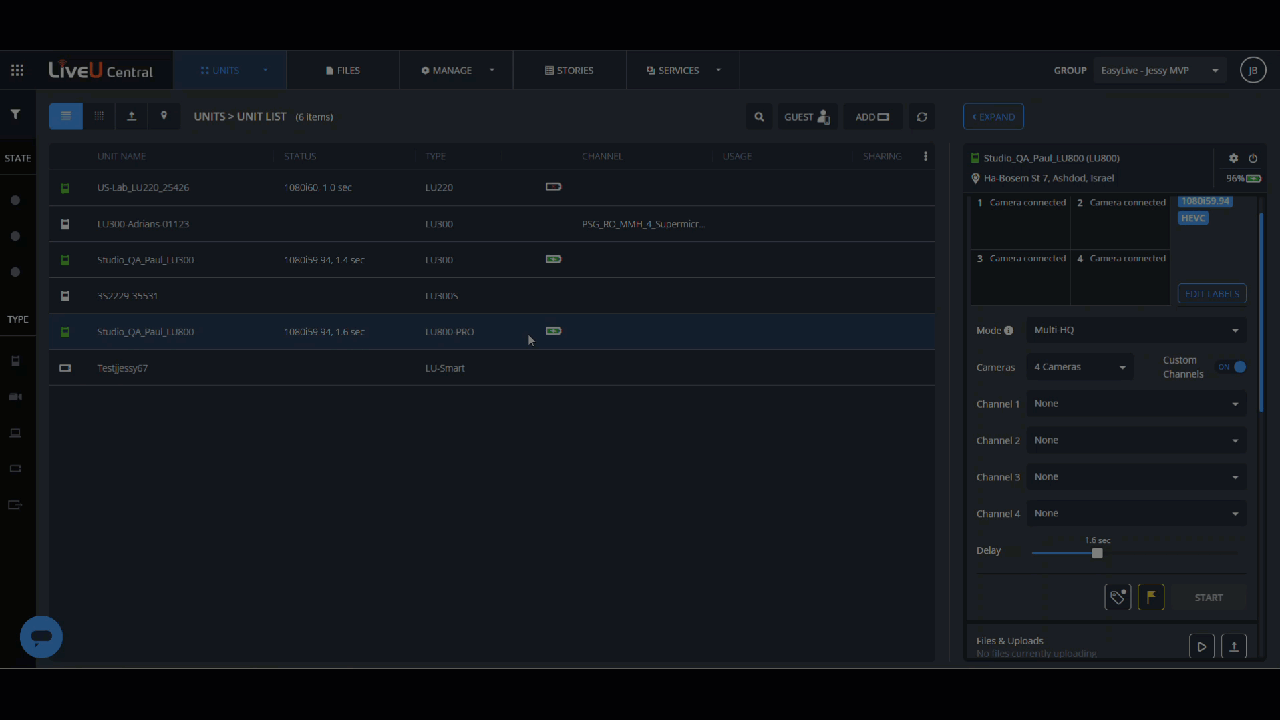Open the Cameras dropdown showing 4 Cameras
Viewport: 1280px width, 720px height.
(x=1080, y=367)
